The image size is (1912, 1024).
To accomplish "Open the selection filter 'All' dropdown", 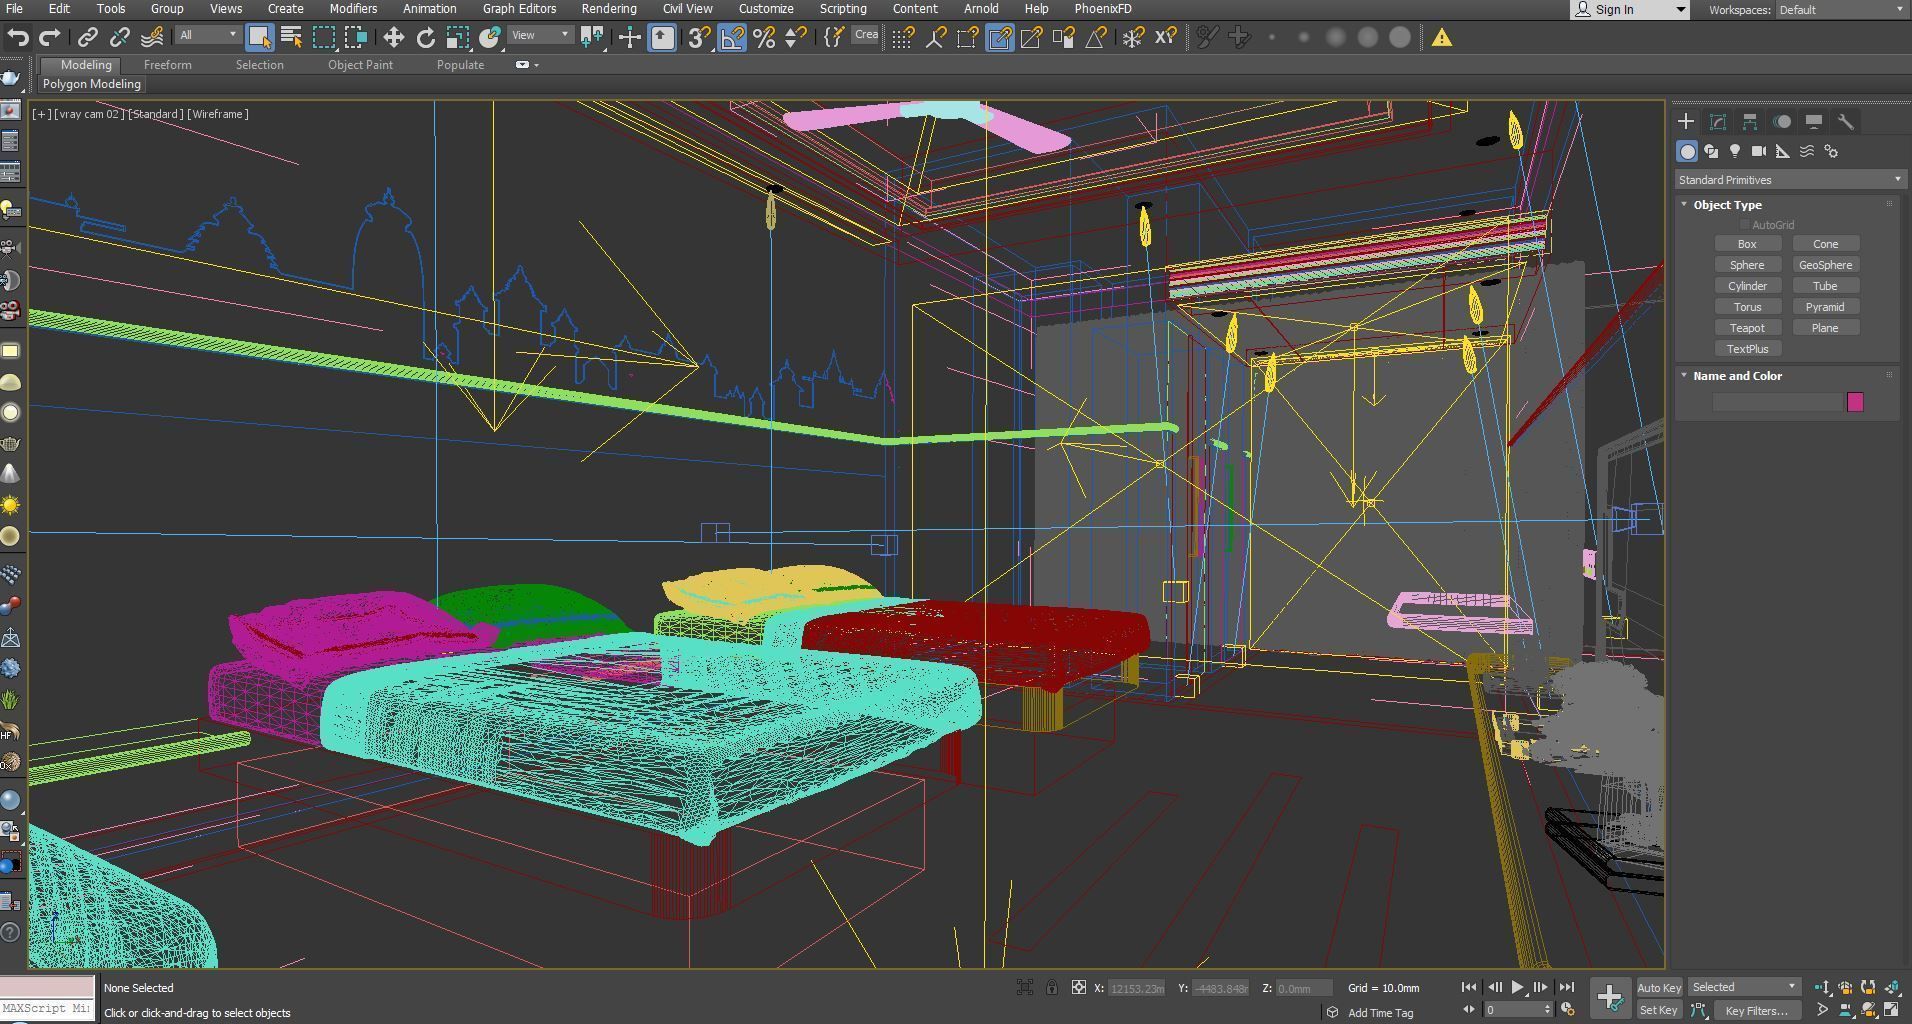I will pos(208,35).
